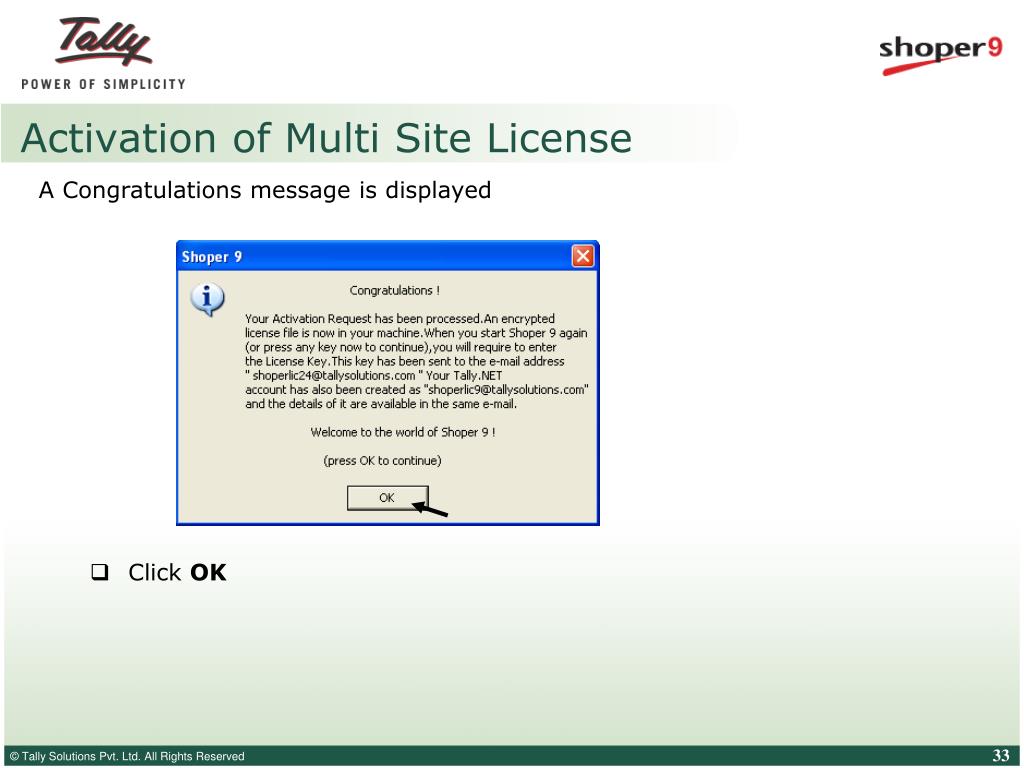Screen dimensions: 1024x768
Task: Click the "POWER OF SIMPLICITY" tagline
Action: 103,84
